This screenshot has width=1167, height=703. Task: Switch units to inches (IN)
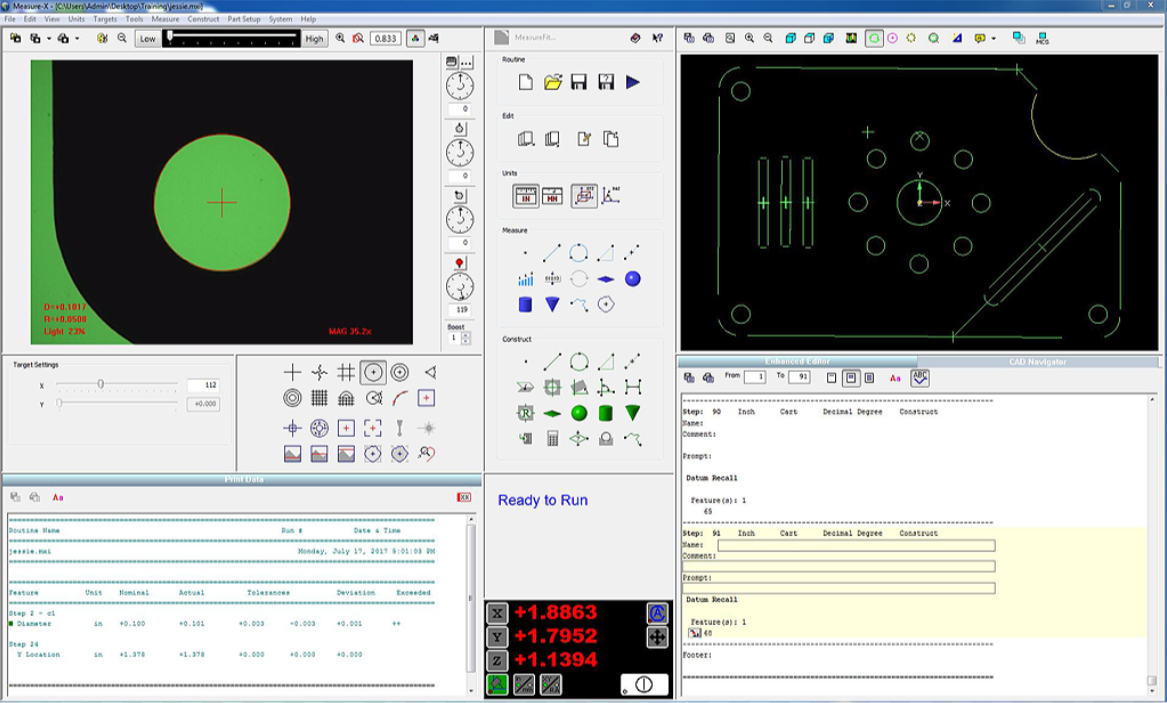526,196
